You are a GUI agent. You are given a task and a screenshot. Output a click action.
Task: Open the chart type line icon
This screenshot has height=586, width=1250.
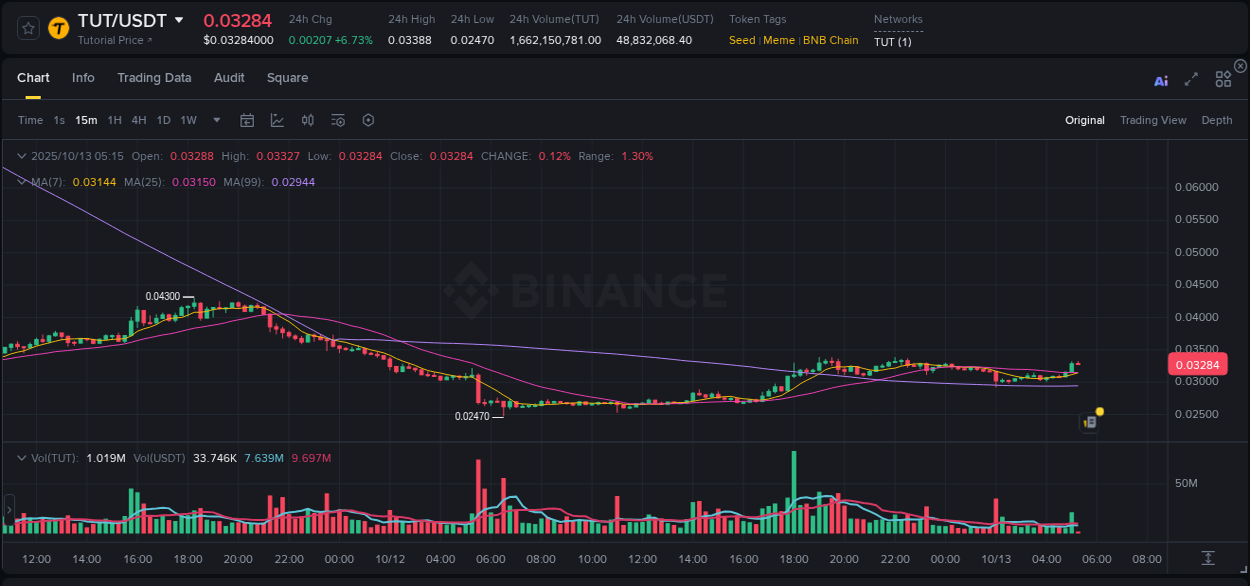tap(277, 120)
